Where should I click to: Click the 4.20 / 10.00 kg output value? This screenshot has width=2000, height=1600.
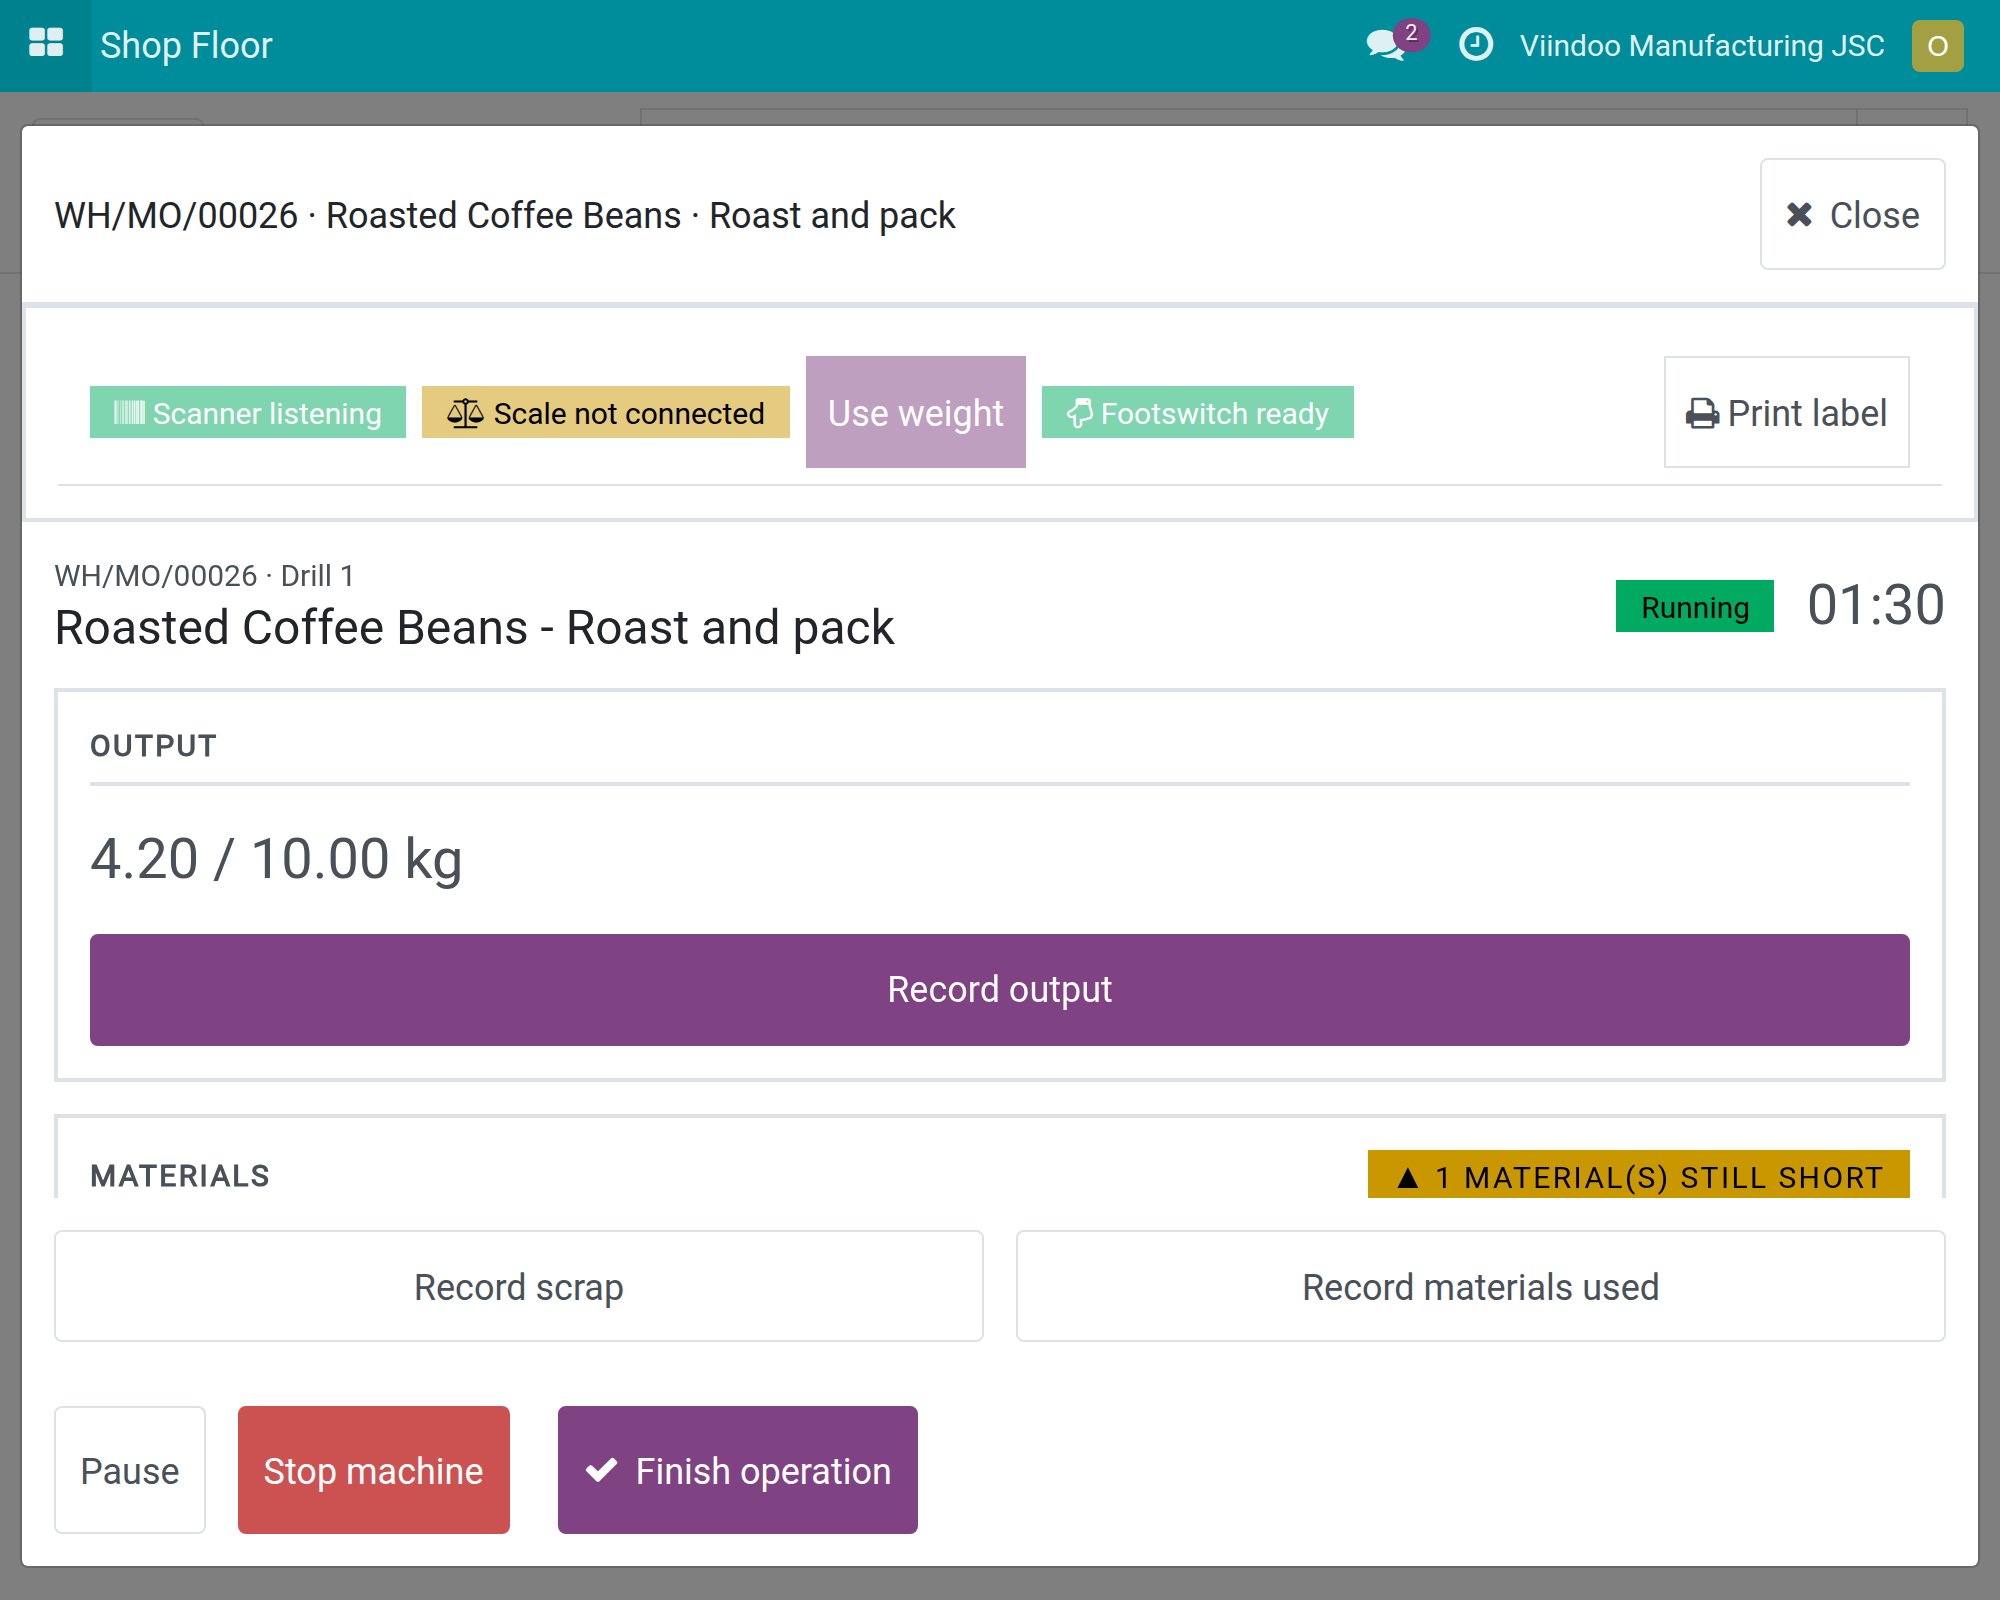(x=276, y=859)
